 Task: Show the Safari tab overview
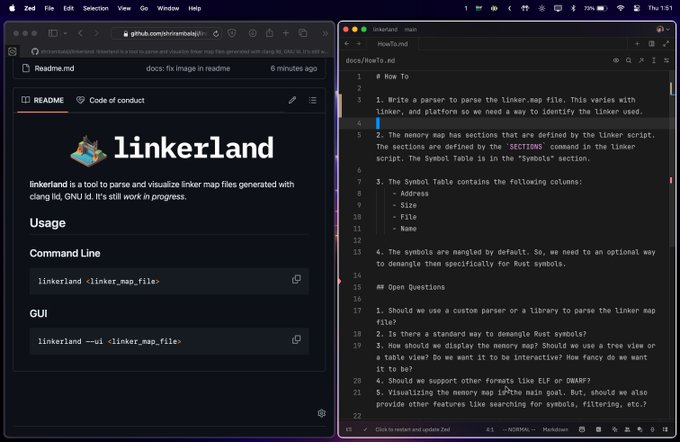[303, 33]
